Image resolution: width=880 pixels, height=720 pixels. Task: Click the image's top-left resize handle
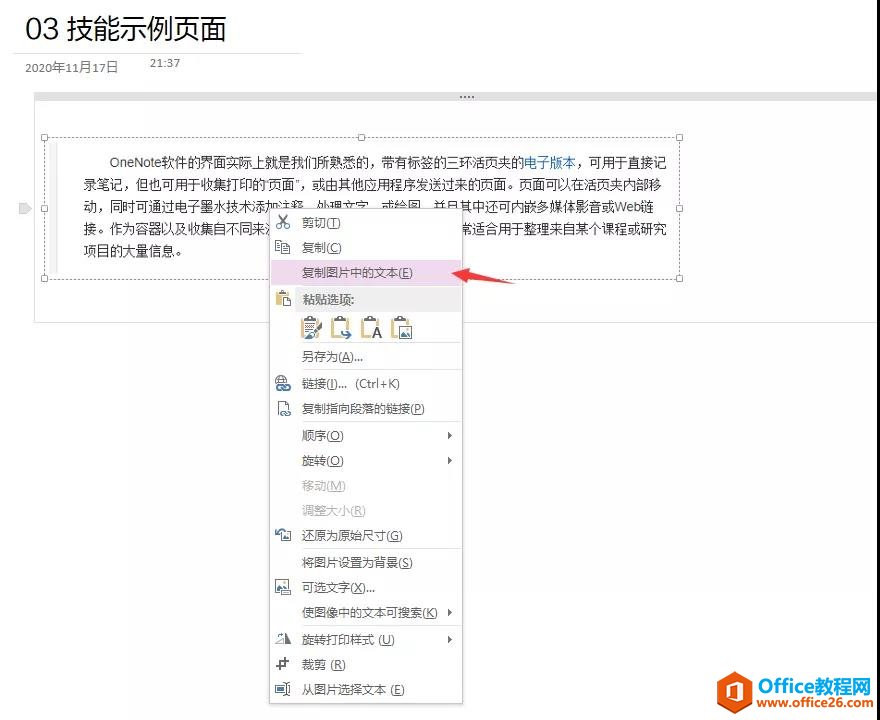click(44, 137)
